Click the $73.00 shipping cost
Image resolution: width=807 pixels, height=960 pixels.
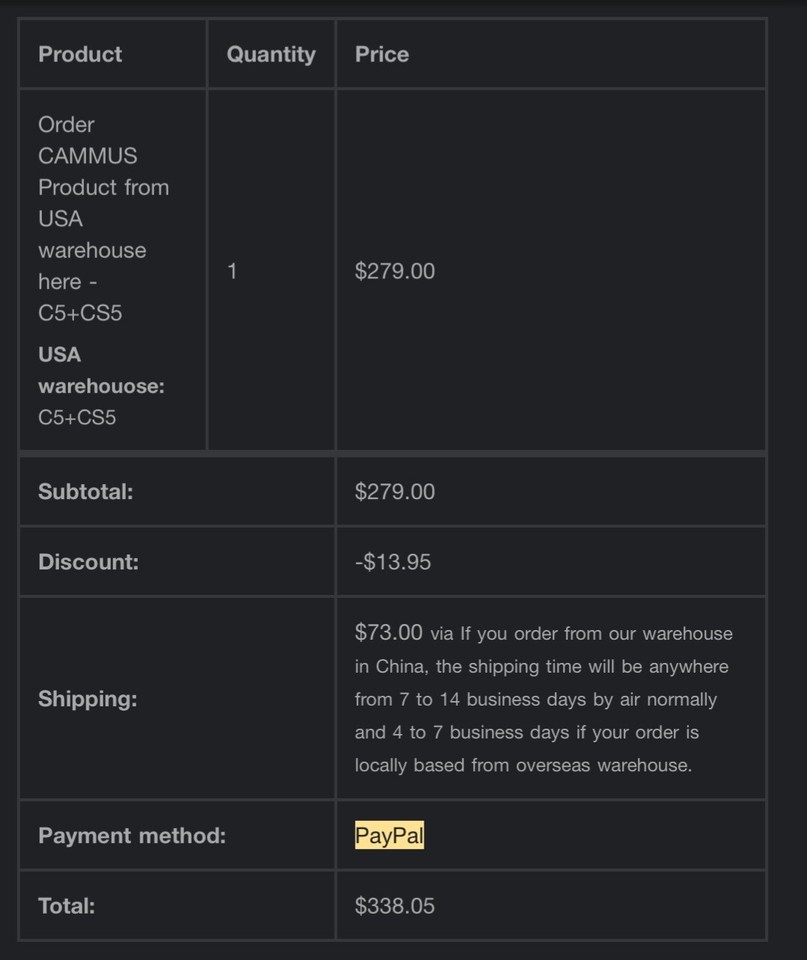[389, 632]
